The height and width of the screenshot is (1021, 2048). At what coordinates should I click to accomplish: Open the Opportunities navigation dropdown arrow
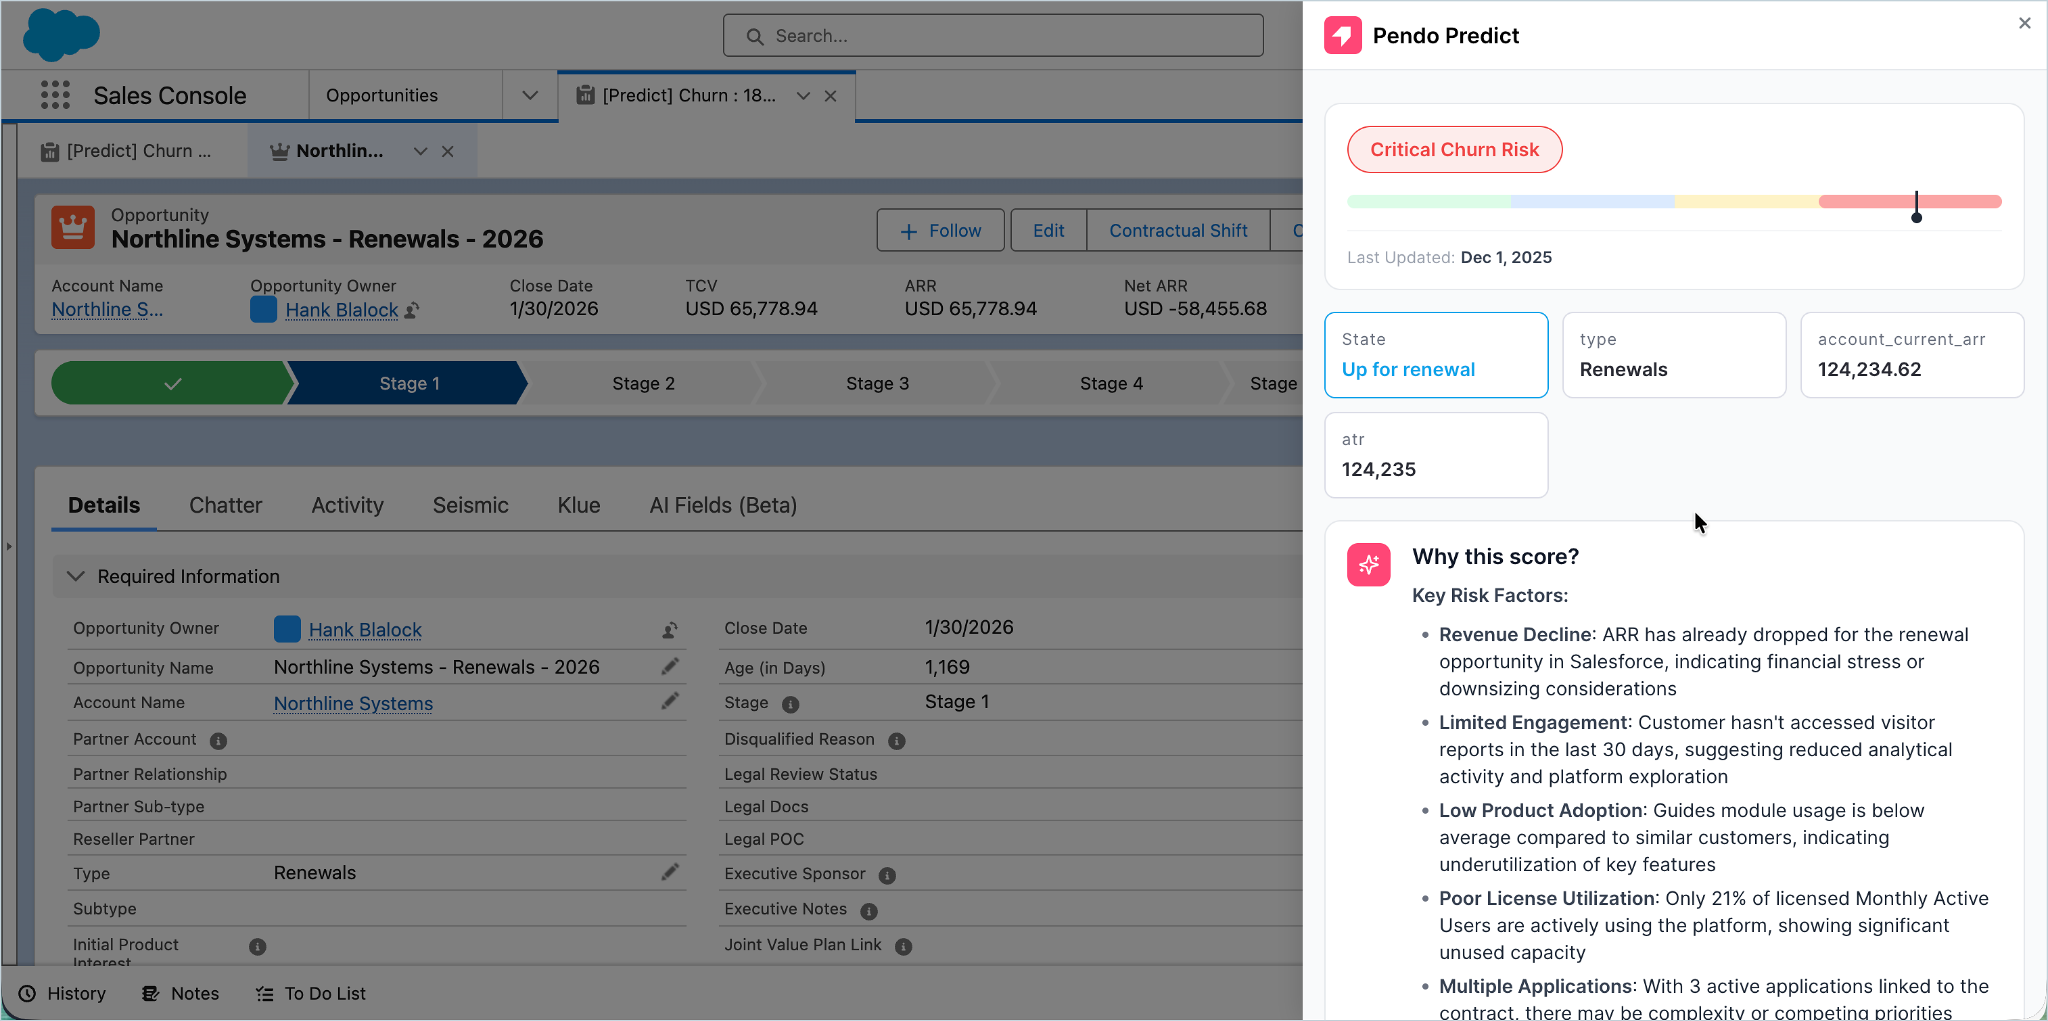click(530, 95)
